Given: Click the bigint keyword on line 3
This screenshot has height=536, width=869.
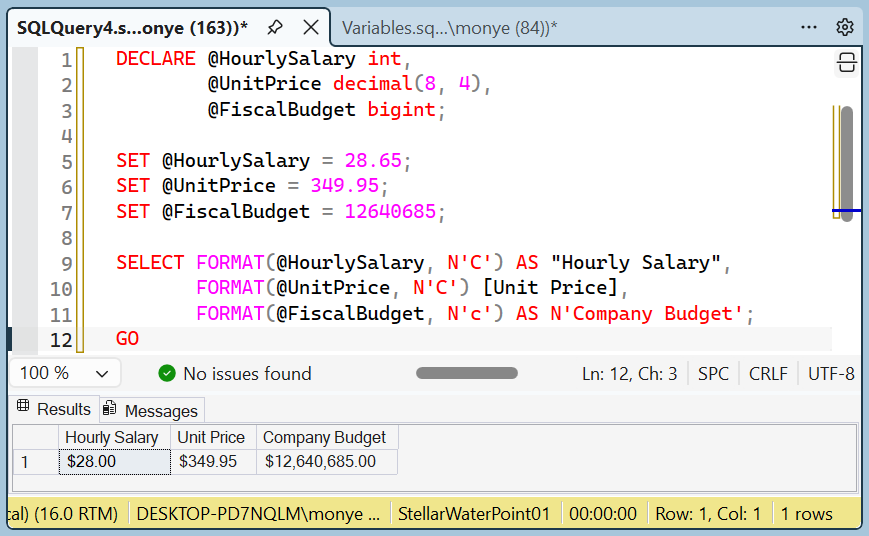Looking at the screenshot, I should (x=401, y=110).
